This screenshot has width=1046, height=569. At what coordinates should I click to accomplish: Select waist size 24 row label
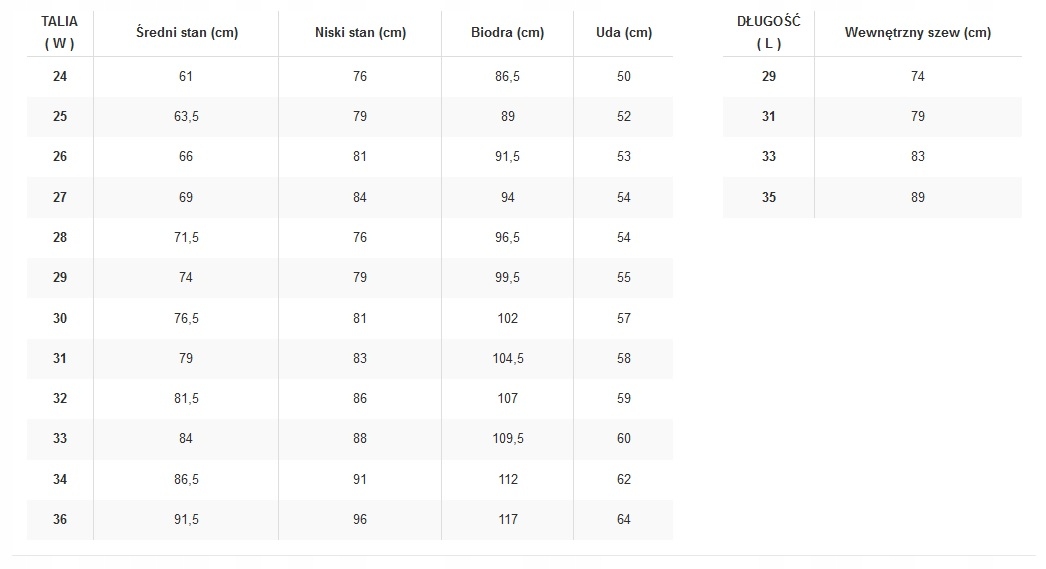(x=60, y=76)
